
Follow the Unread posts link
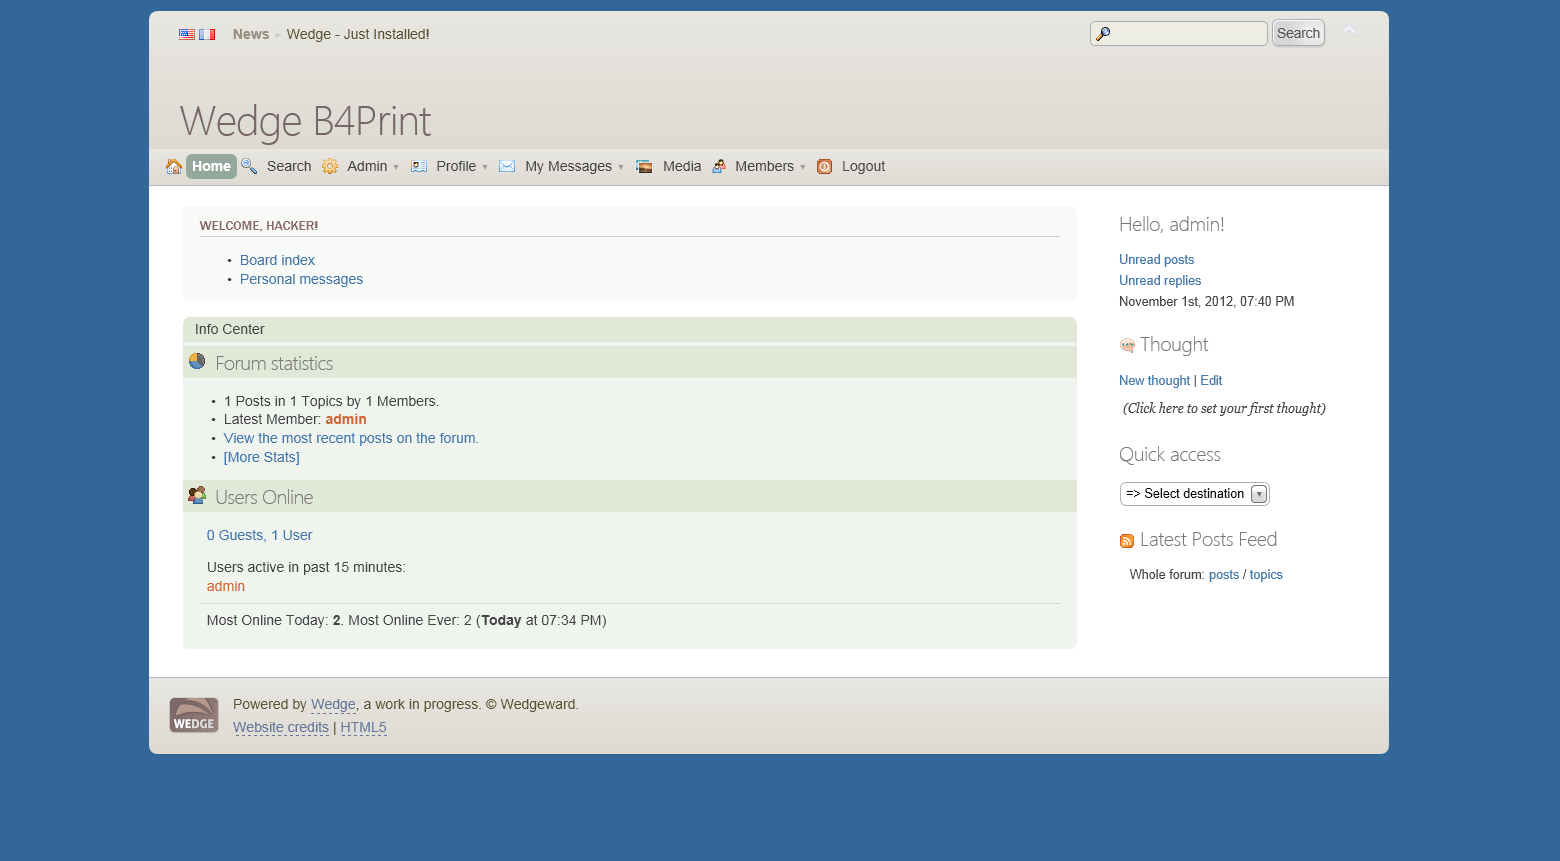pos(1156,259)
